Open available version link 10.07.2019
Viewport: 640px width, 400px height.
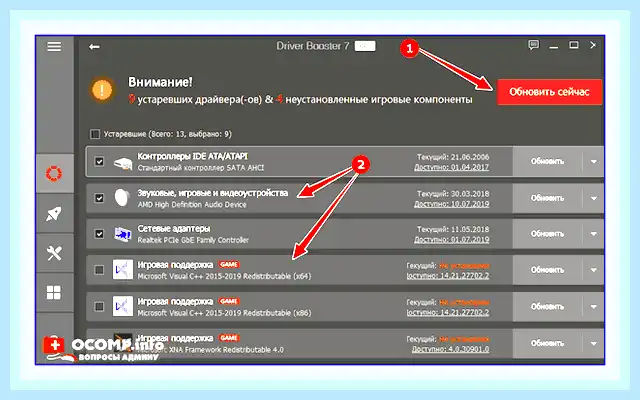click(x=451, y=204)
